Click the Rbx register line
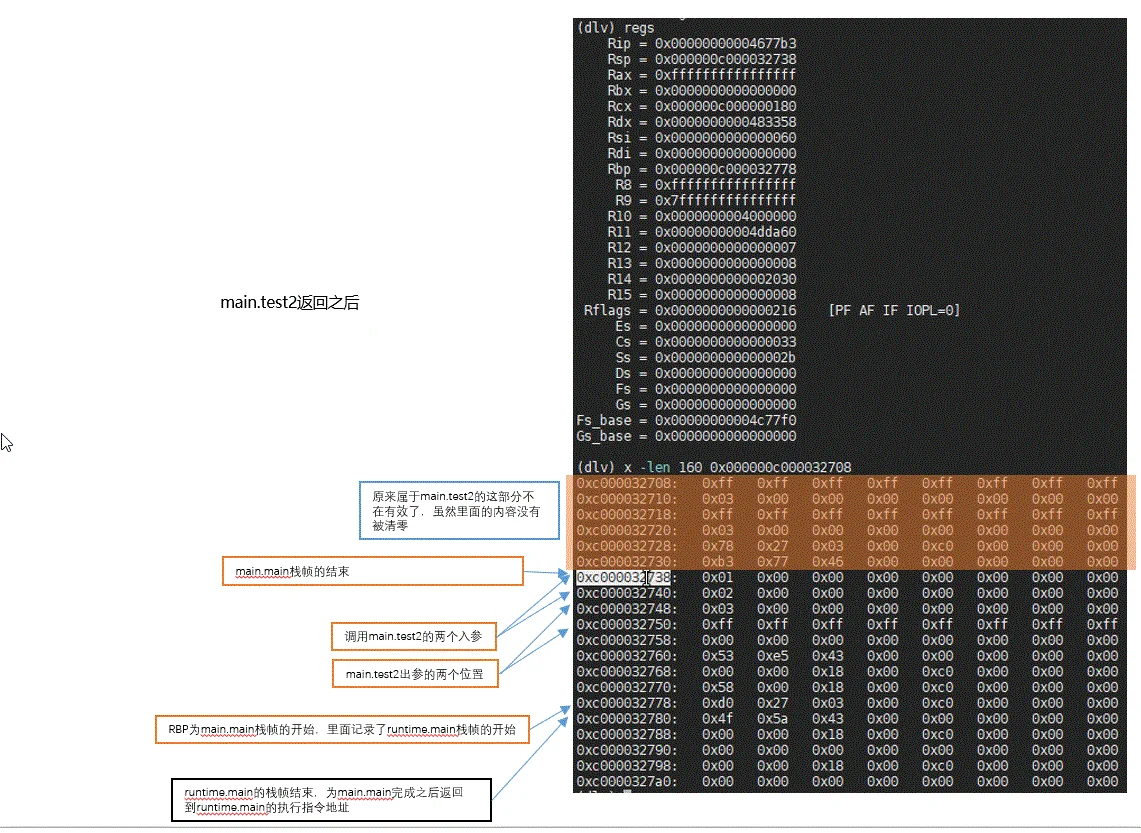The image size is (1141, 833). point(701,91)
